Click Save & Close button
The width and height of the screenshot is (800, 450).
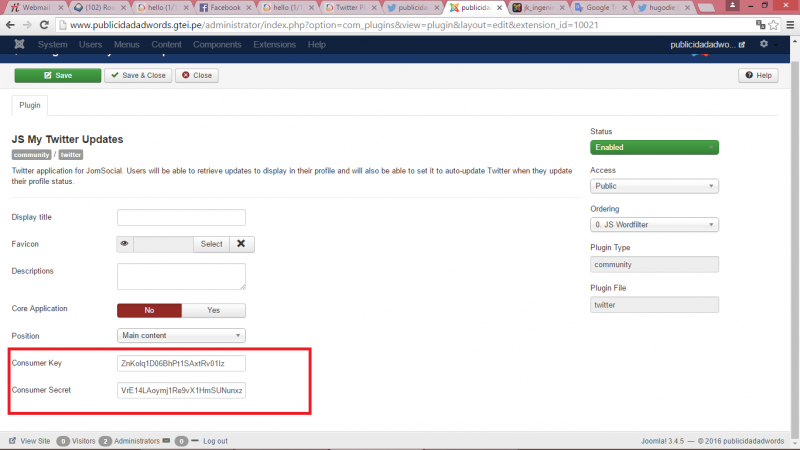click(x=138, y=76)
